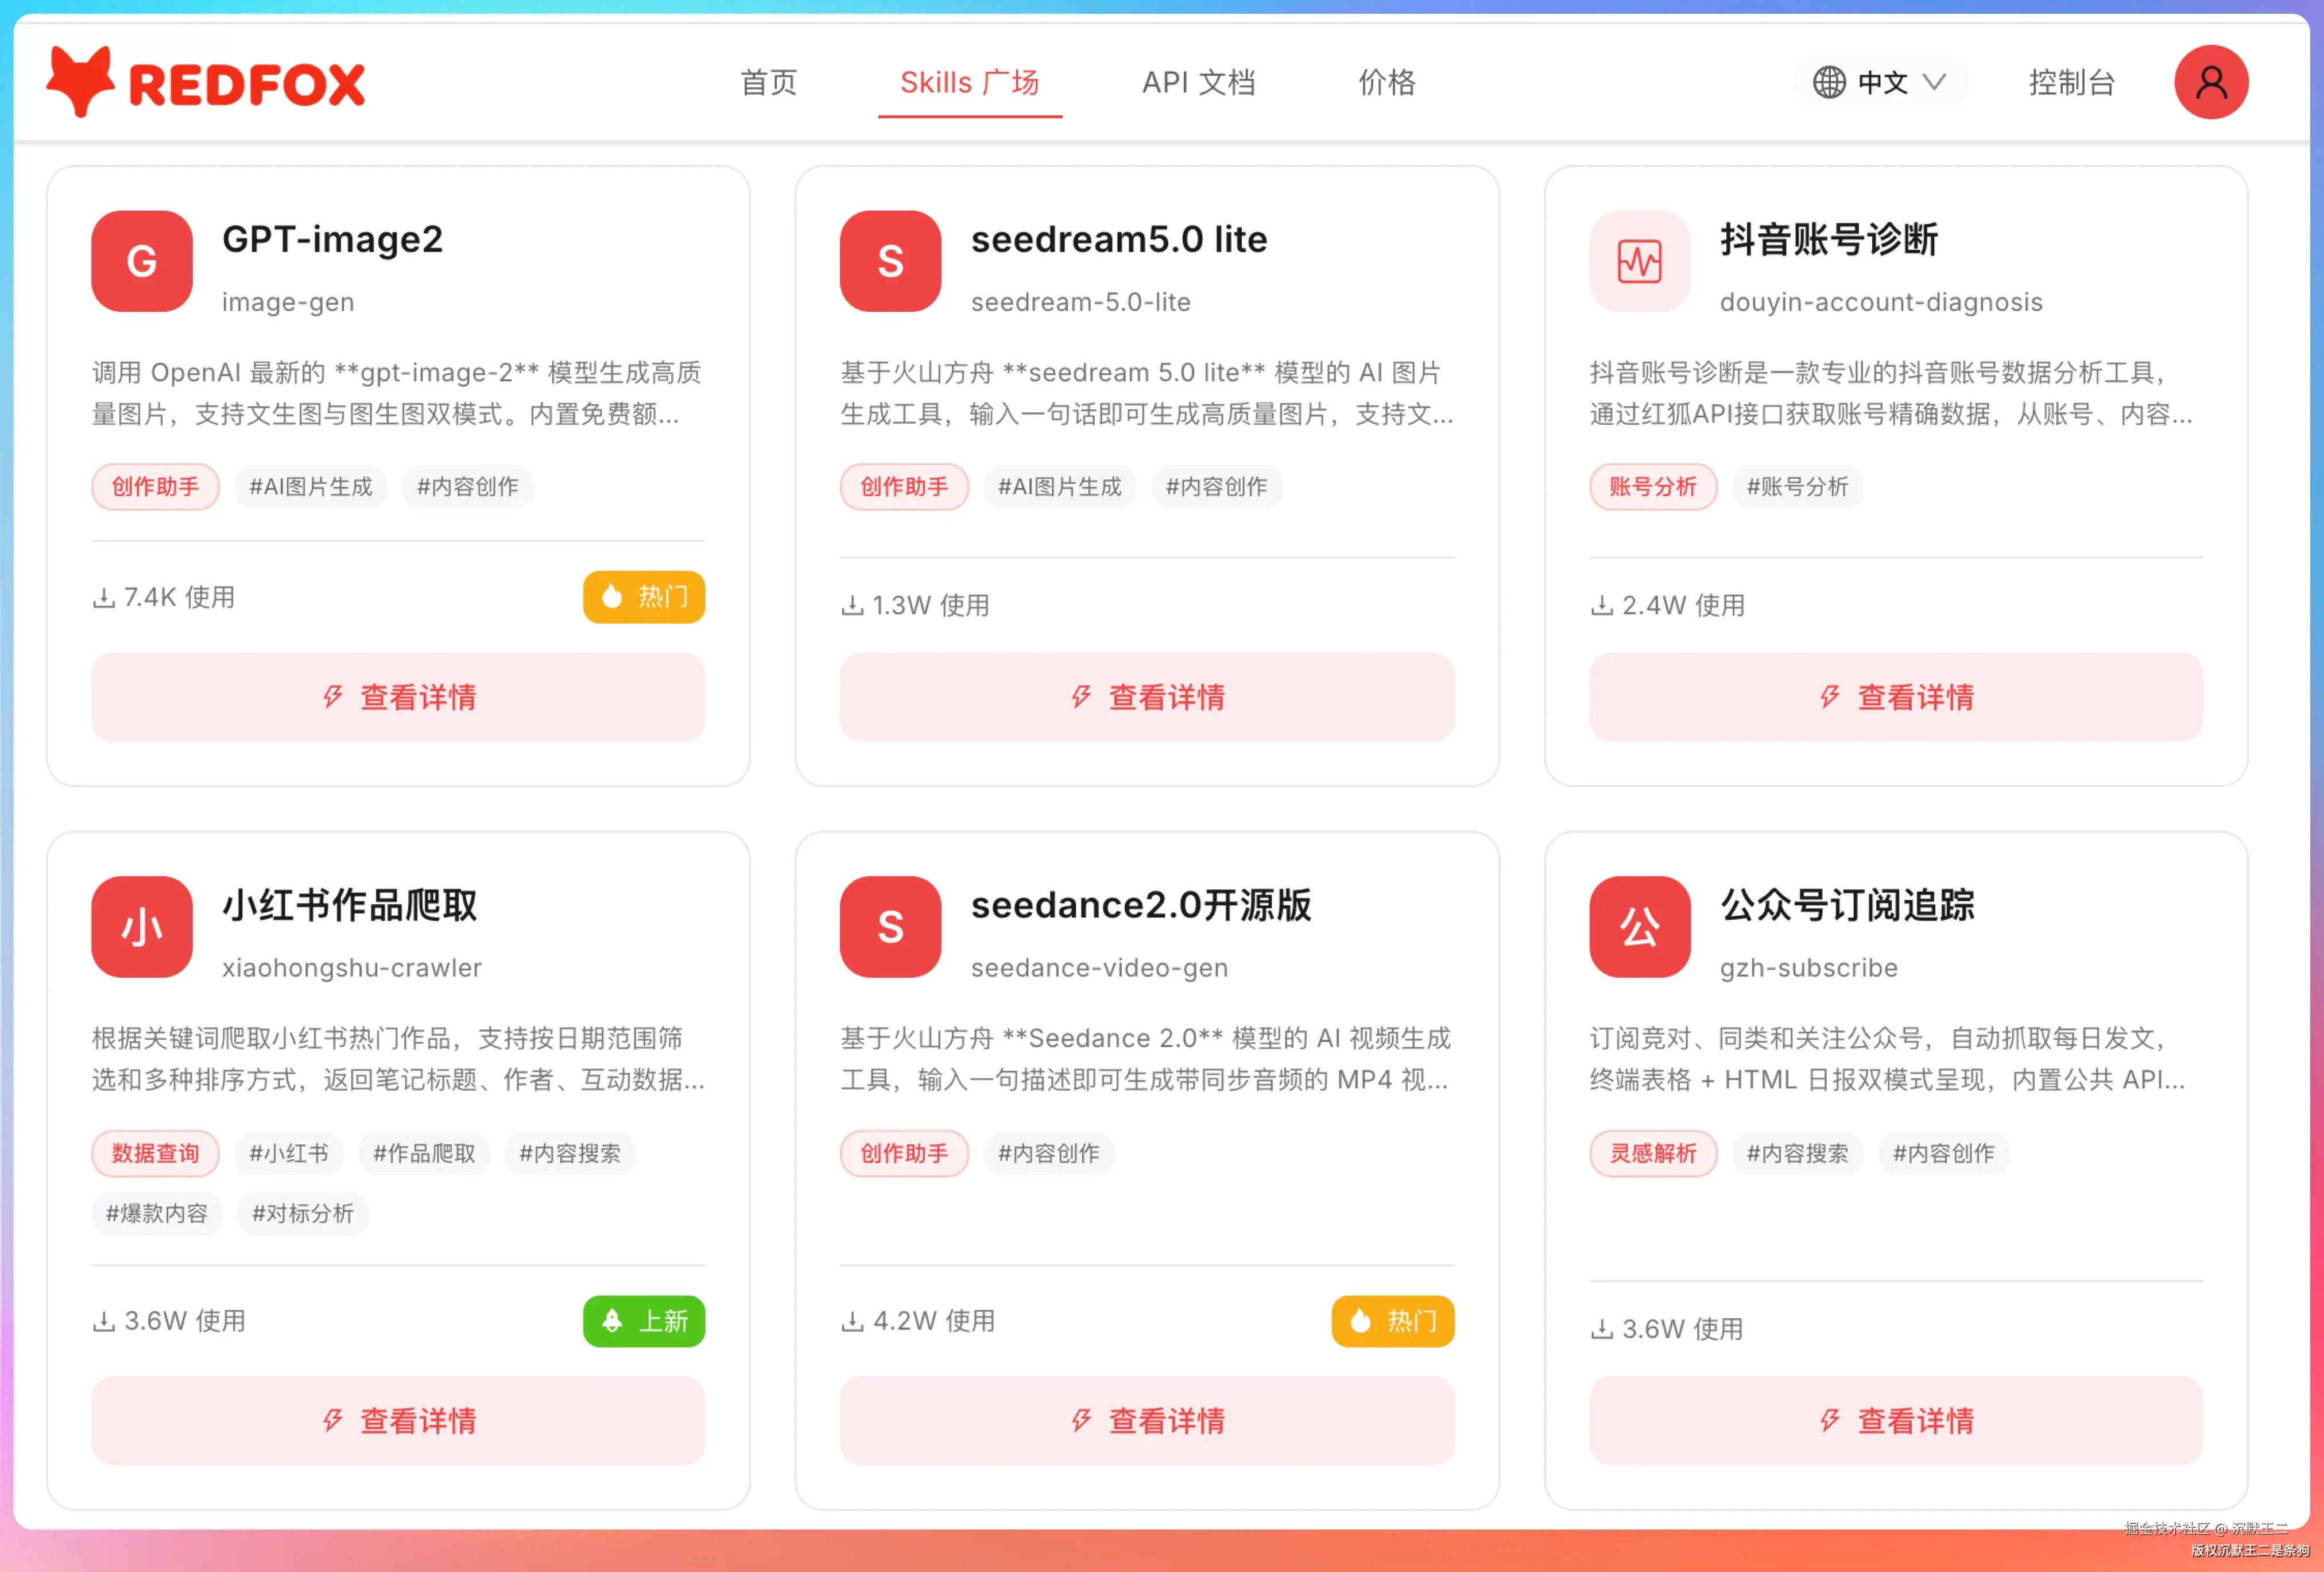The width and height of the screenshot is (2324, 1572).
Task: View details for seedream5.0 lite
Action: [x=1147, y=697]
